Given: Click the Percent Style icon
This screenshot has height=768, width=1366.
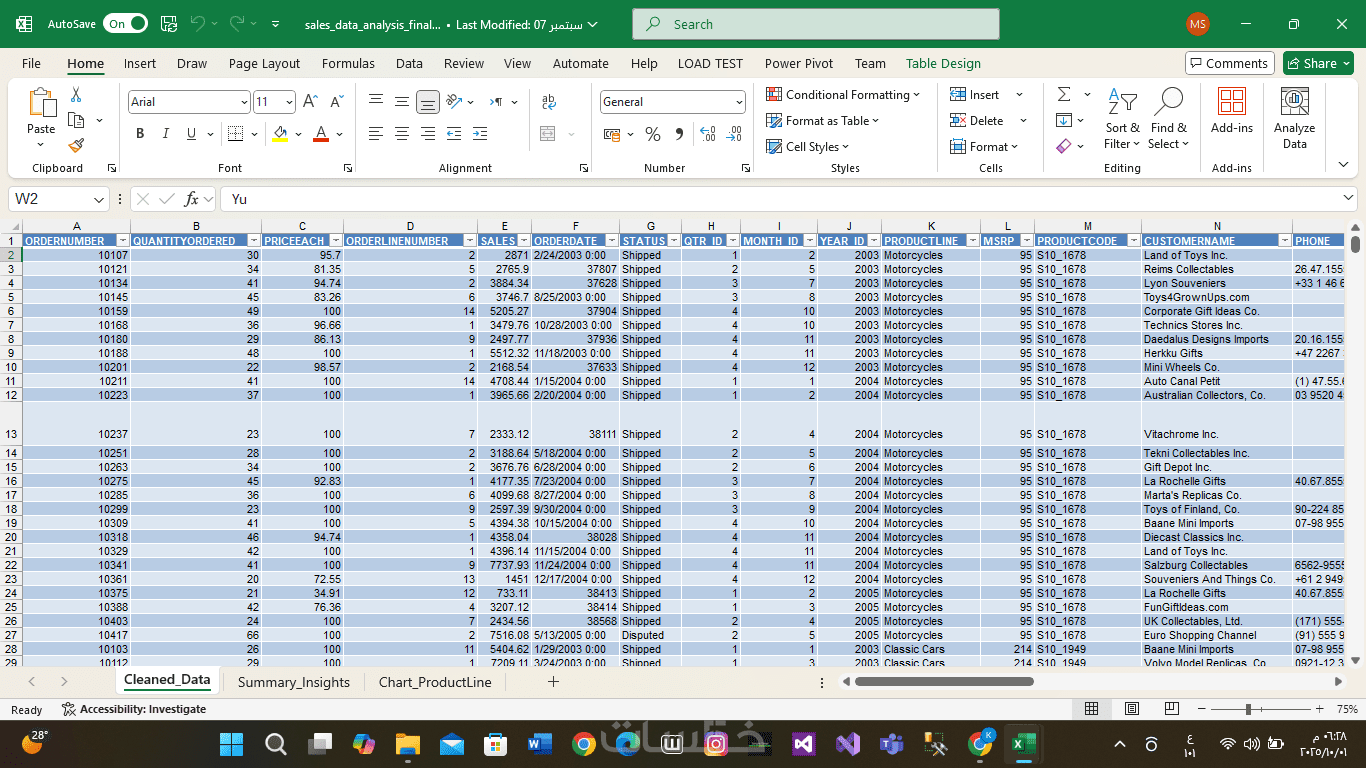Looking at the screenshot, I should click(x=653, y=134).
